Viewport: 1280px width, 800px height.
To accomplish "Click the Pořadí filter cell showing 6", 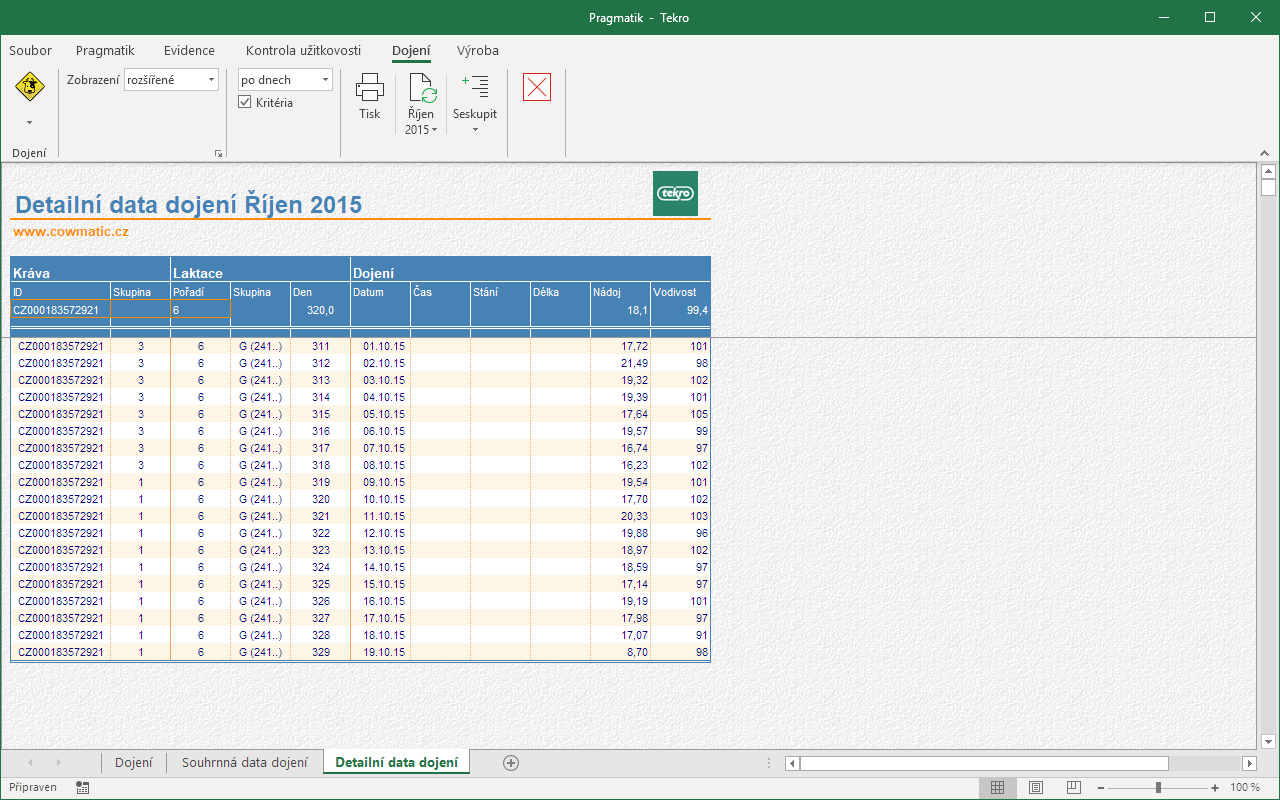I will (x=200, y=310).
